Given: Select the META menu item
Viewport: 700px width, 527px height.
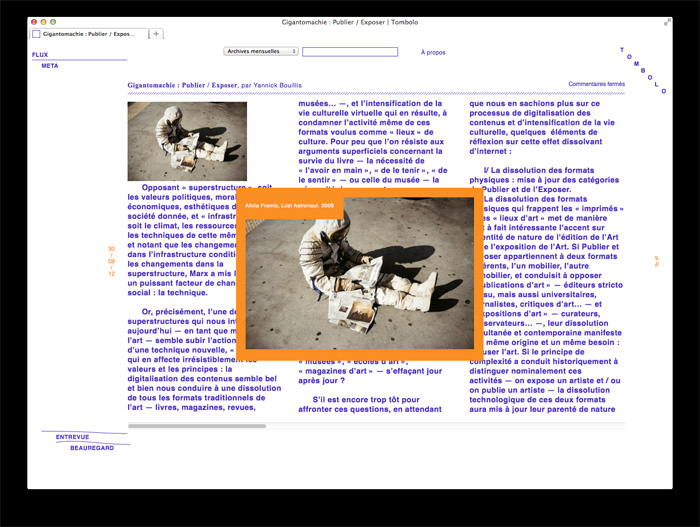Looking at the screenshot, I should [x=50, y=66].
